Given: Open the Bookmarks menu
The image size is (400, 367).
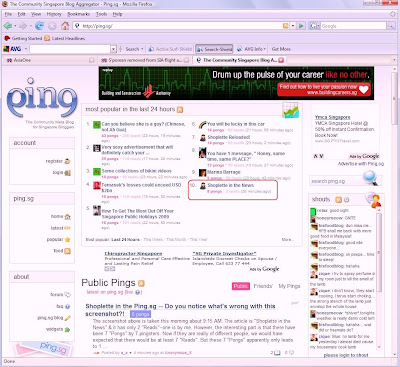Looking at the screenshot, I should tap(79, 14).
